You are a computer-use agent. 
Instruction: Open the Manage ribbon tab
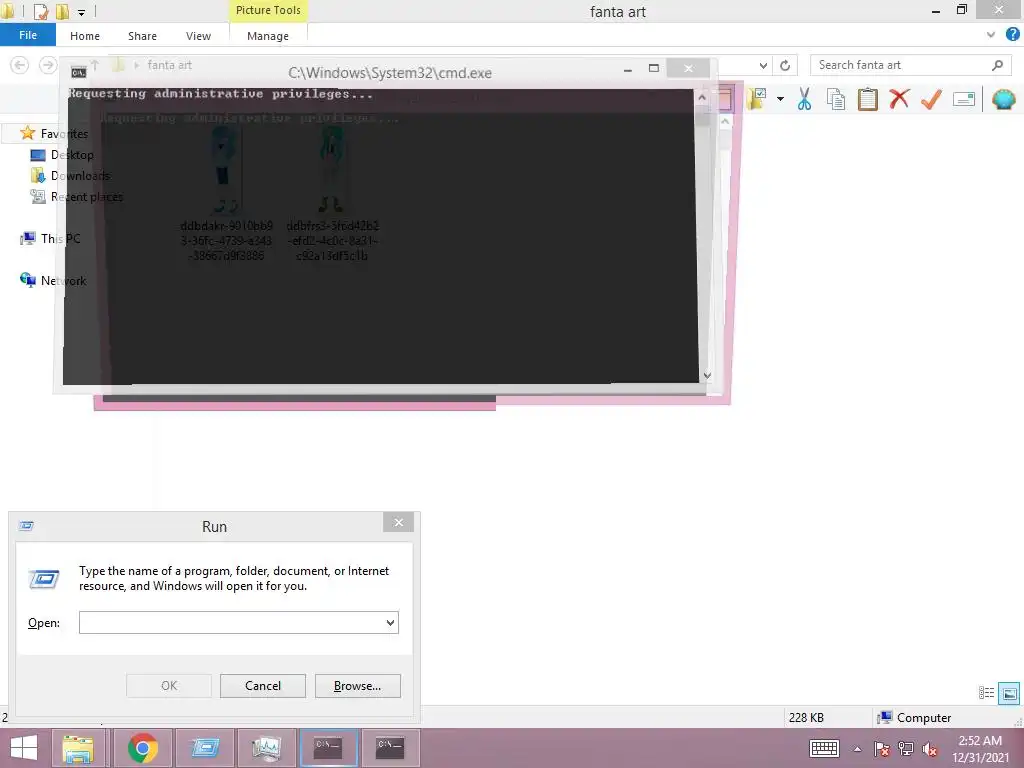click(x=268, y=36)
